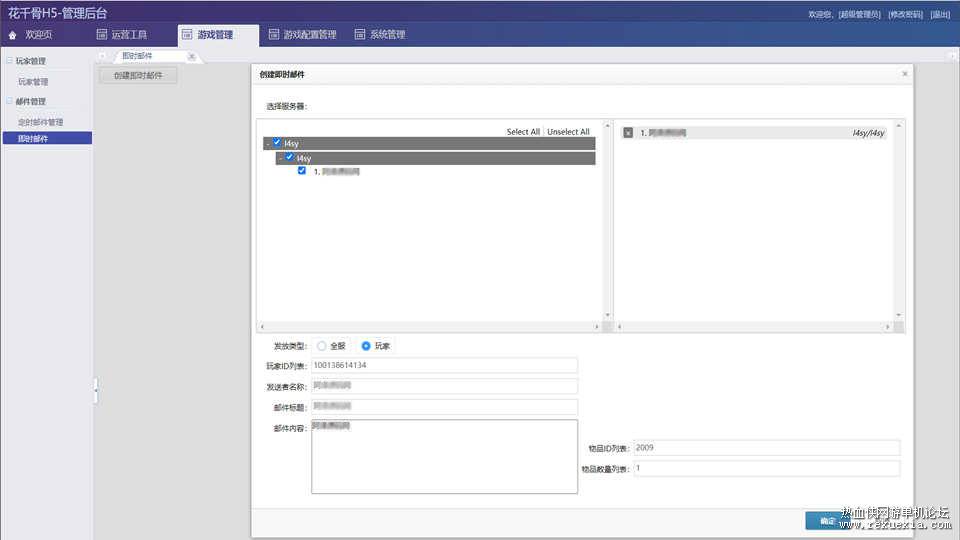Click the l4sy/l4sy label in selected list

(x=868, y=133)
